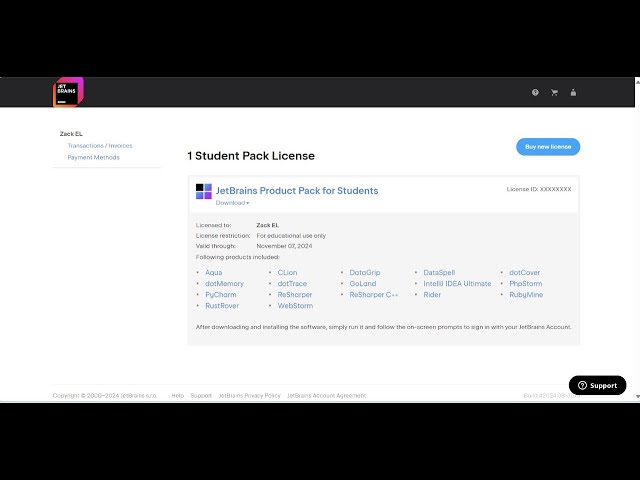The image size is (640, 480).
Task: Click the footer Help link
Action: point(178,396)
